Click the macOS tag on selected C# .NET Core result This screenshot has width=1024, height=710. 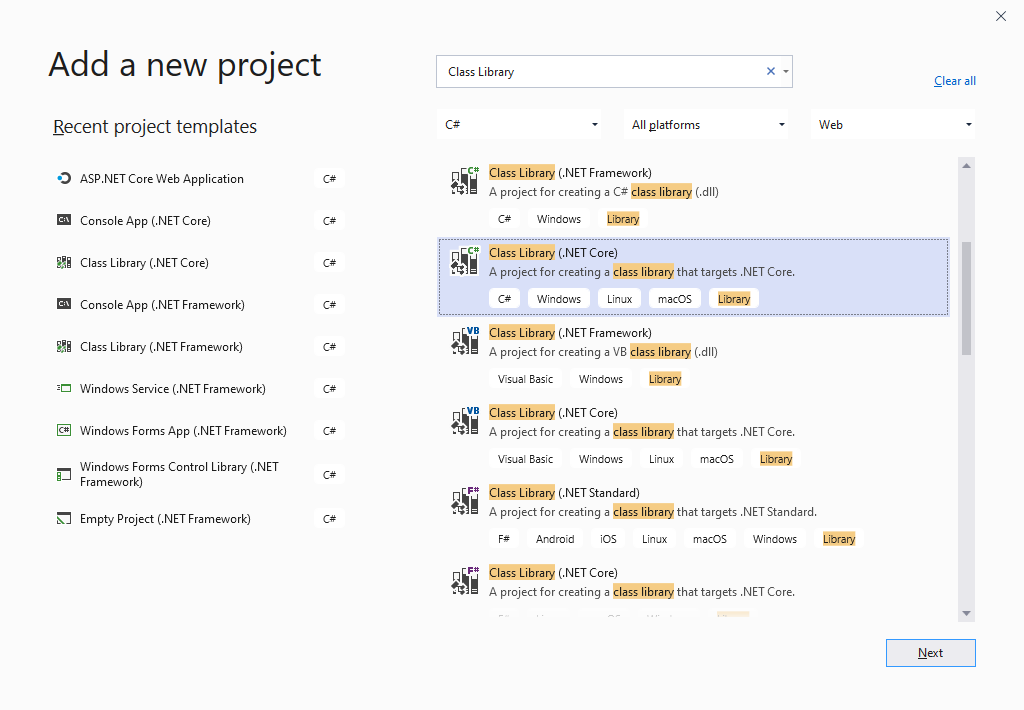coord(675,299)
